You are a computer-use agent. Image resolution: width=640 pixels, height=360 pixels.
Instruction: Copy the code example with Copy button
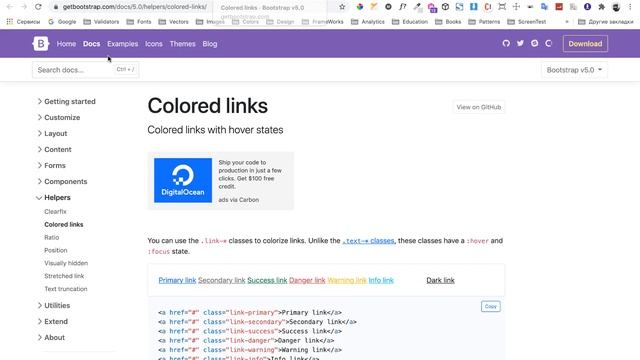(491, 306)
